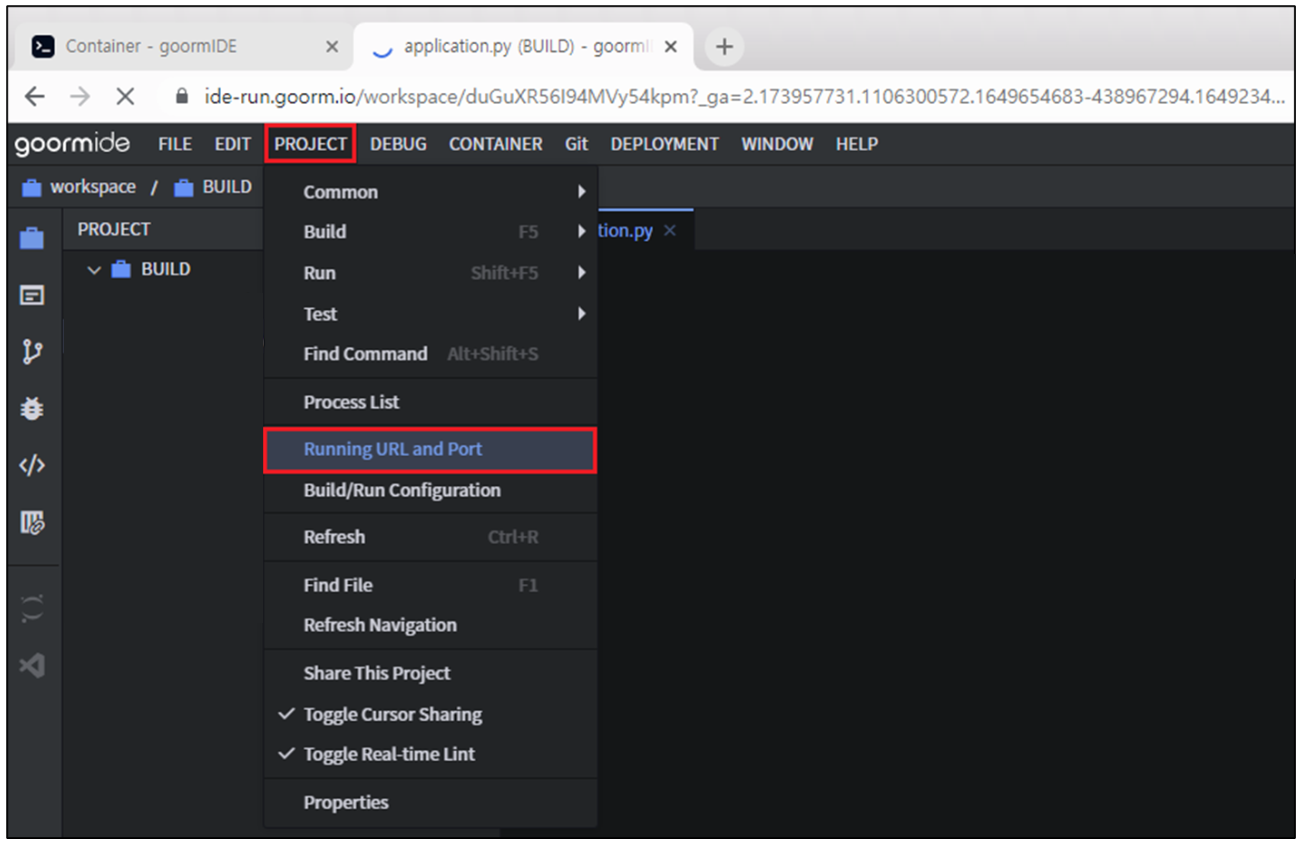Click browser forward arrow

pos(80,97)
